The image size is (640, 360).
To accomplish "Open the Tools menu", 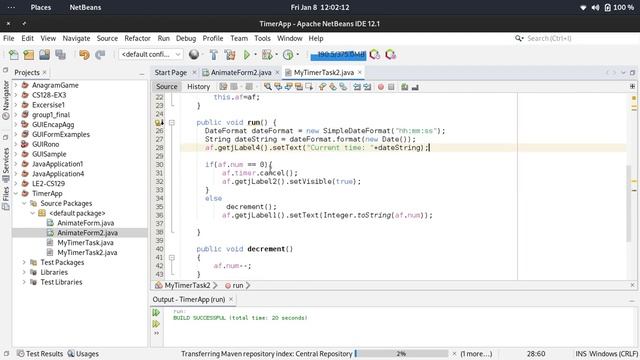I will click(x=262, y=38).
